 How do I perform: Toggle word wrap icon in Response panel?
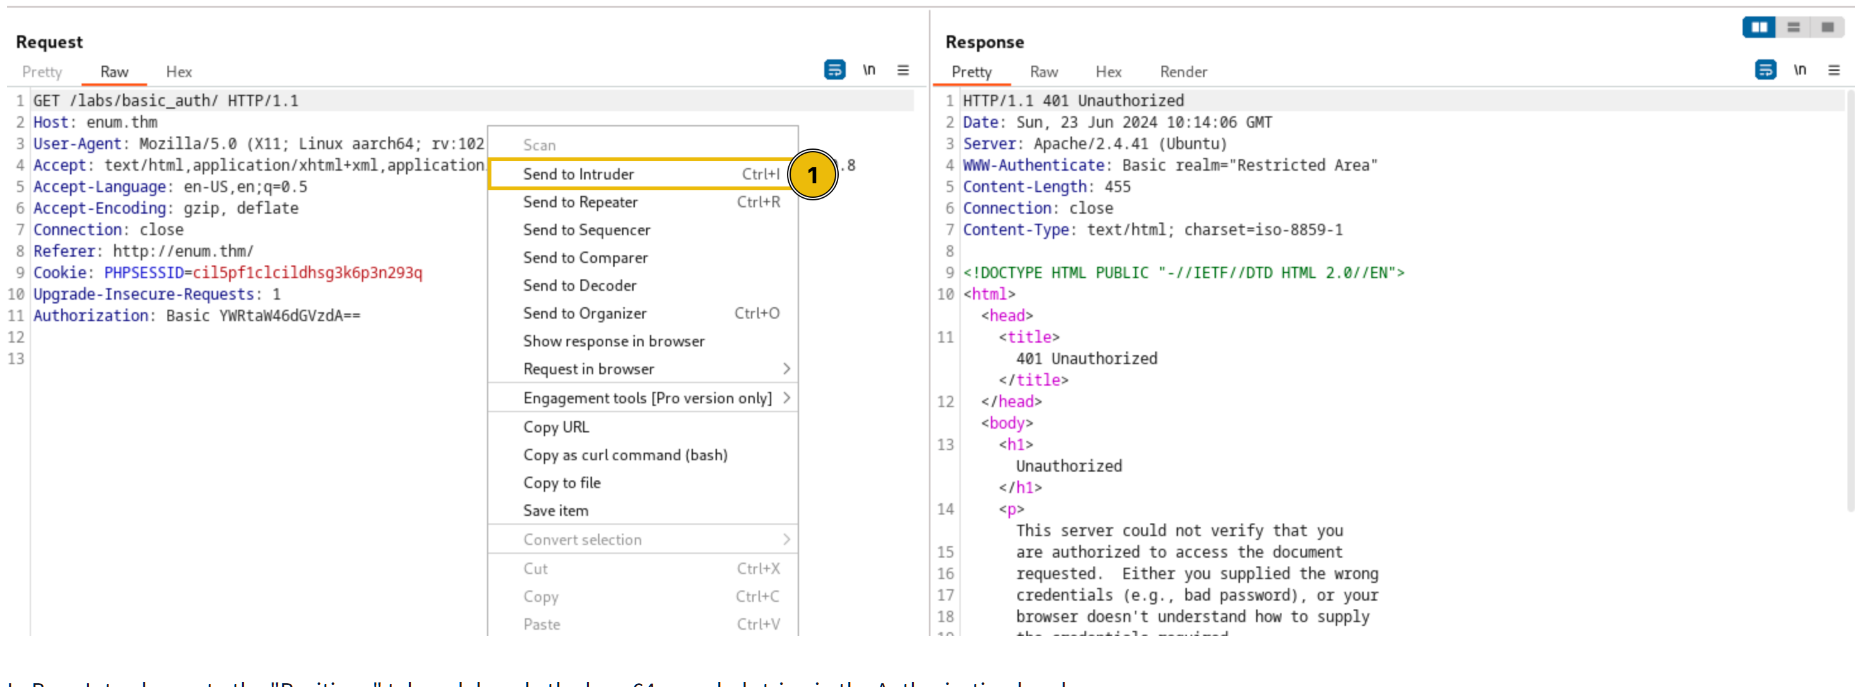(x=1765, y=70)
